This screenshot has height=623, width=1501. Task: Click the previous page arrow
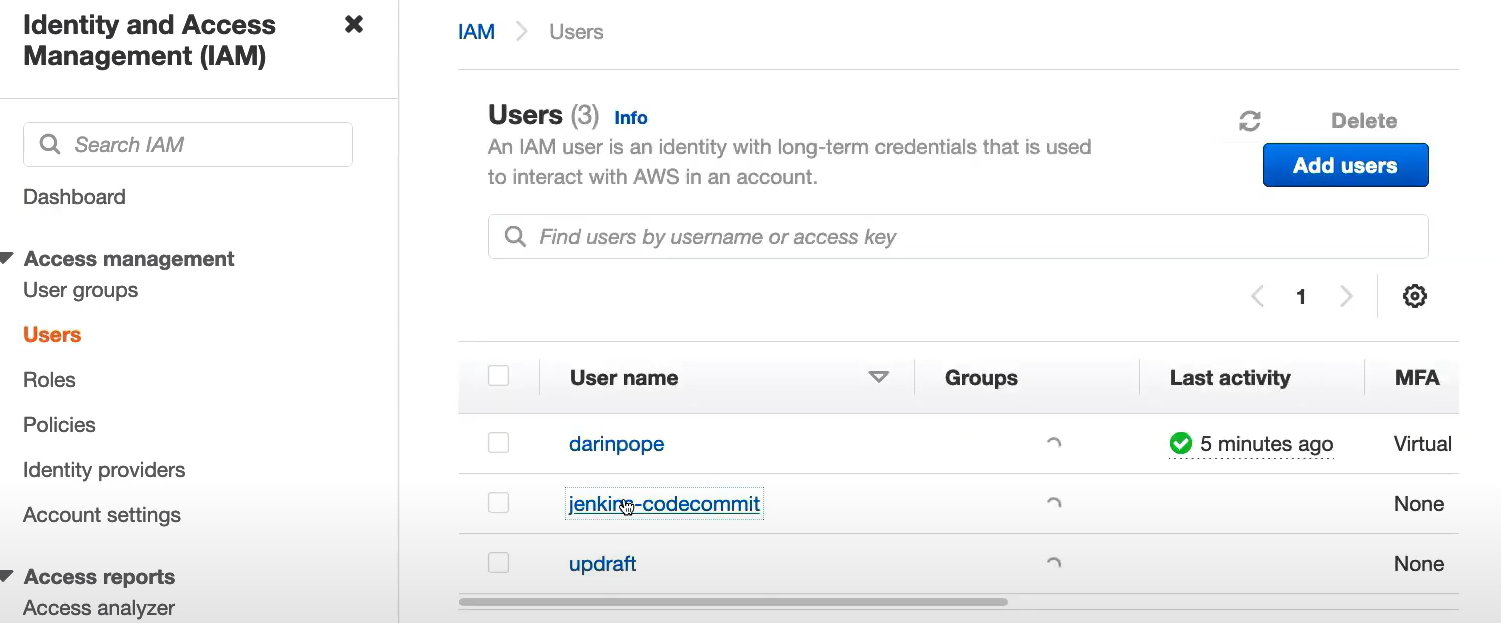point(1258,297)
